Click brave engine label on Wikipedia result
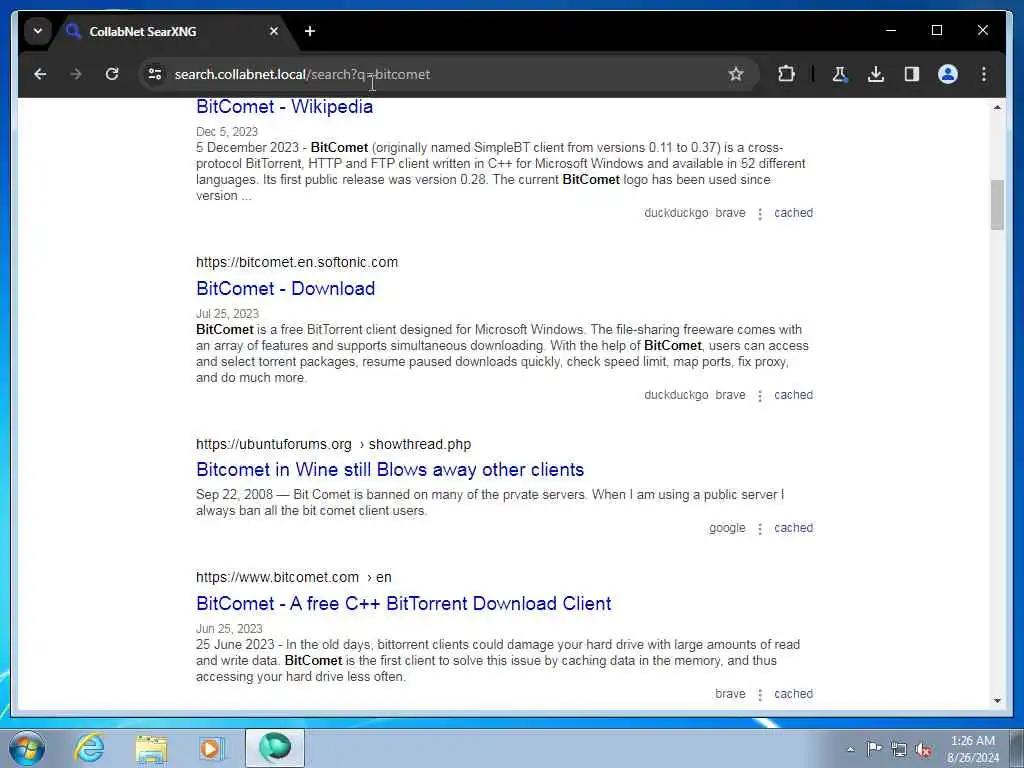 click(730, 213)
